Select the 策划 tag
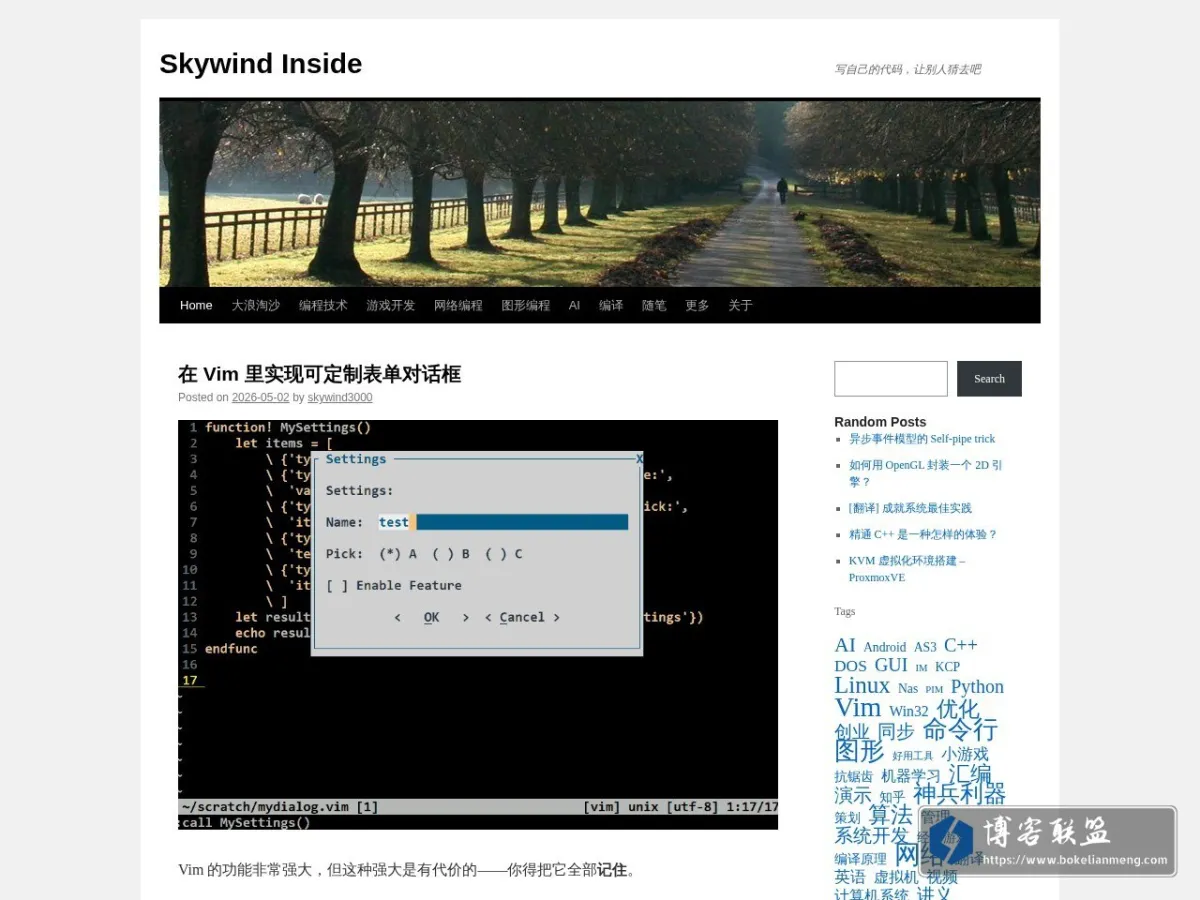This screenshot has width=1200, height=900. point(847,818)
